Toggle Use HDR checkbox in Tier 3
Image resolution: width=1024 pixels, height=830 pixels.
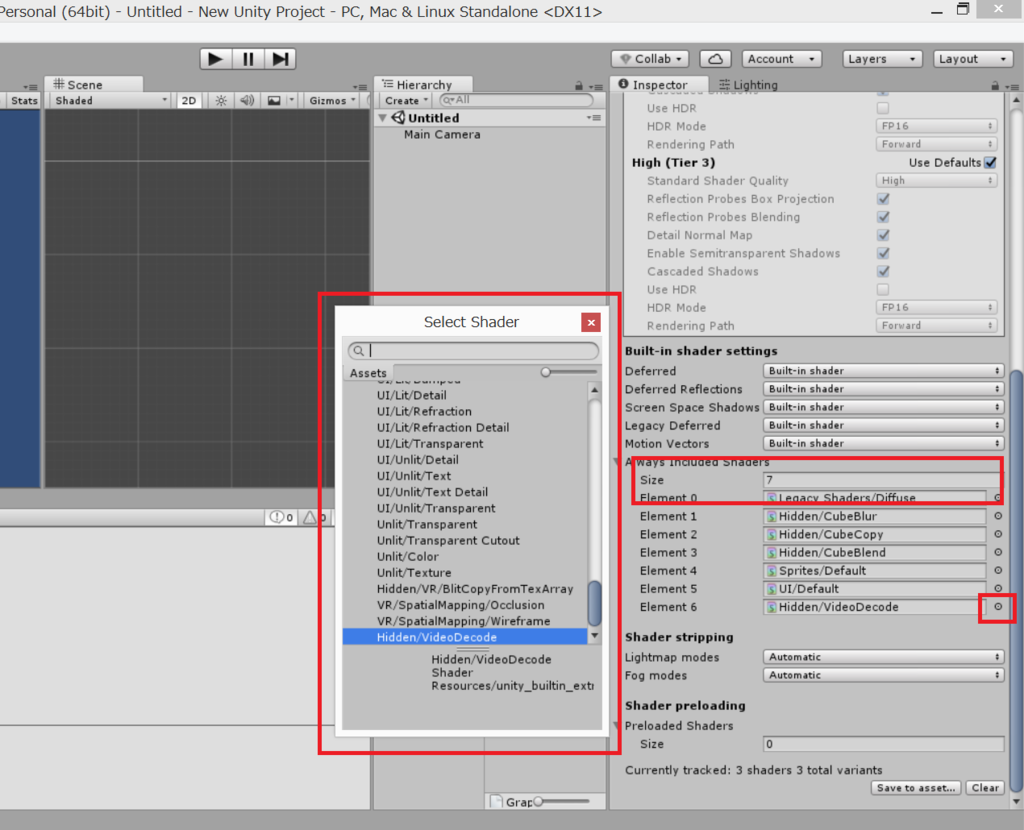tap(883, 289)
